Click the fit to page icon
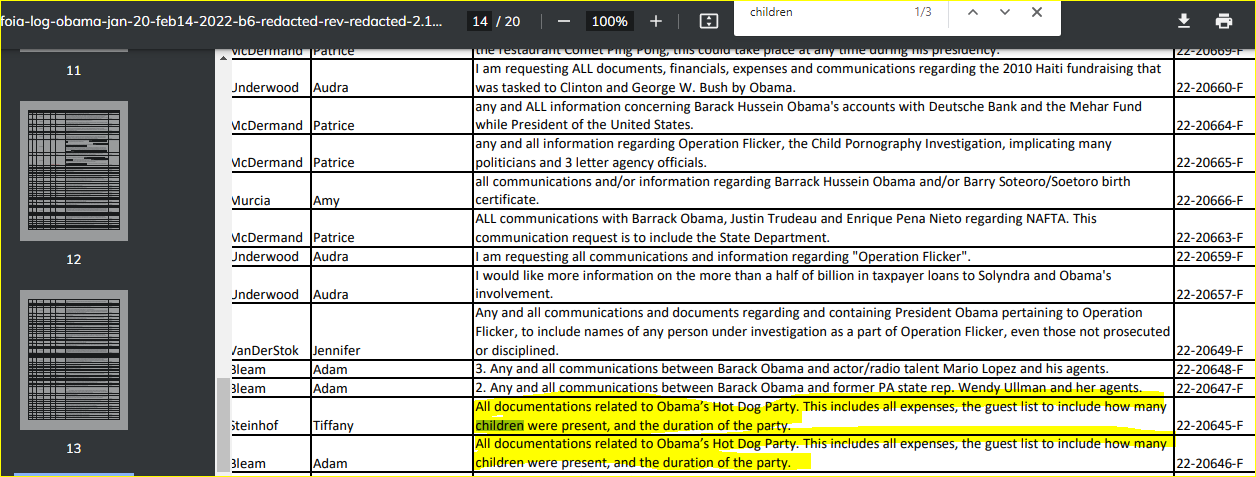1256x477 pixels. [709, 21]
